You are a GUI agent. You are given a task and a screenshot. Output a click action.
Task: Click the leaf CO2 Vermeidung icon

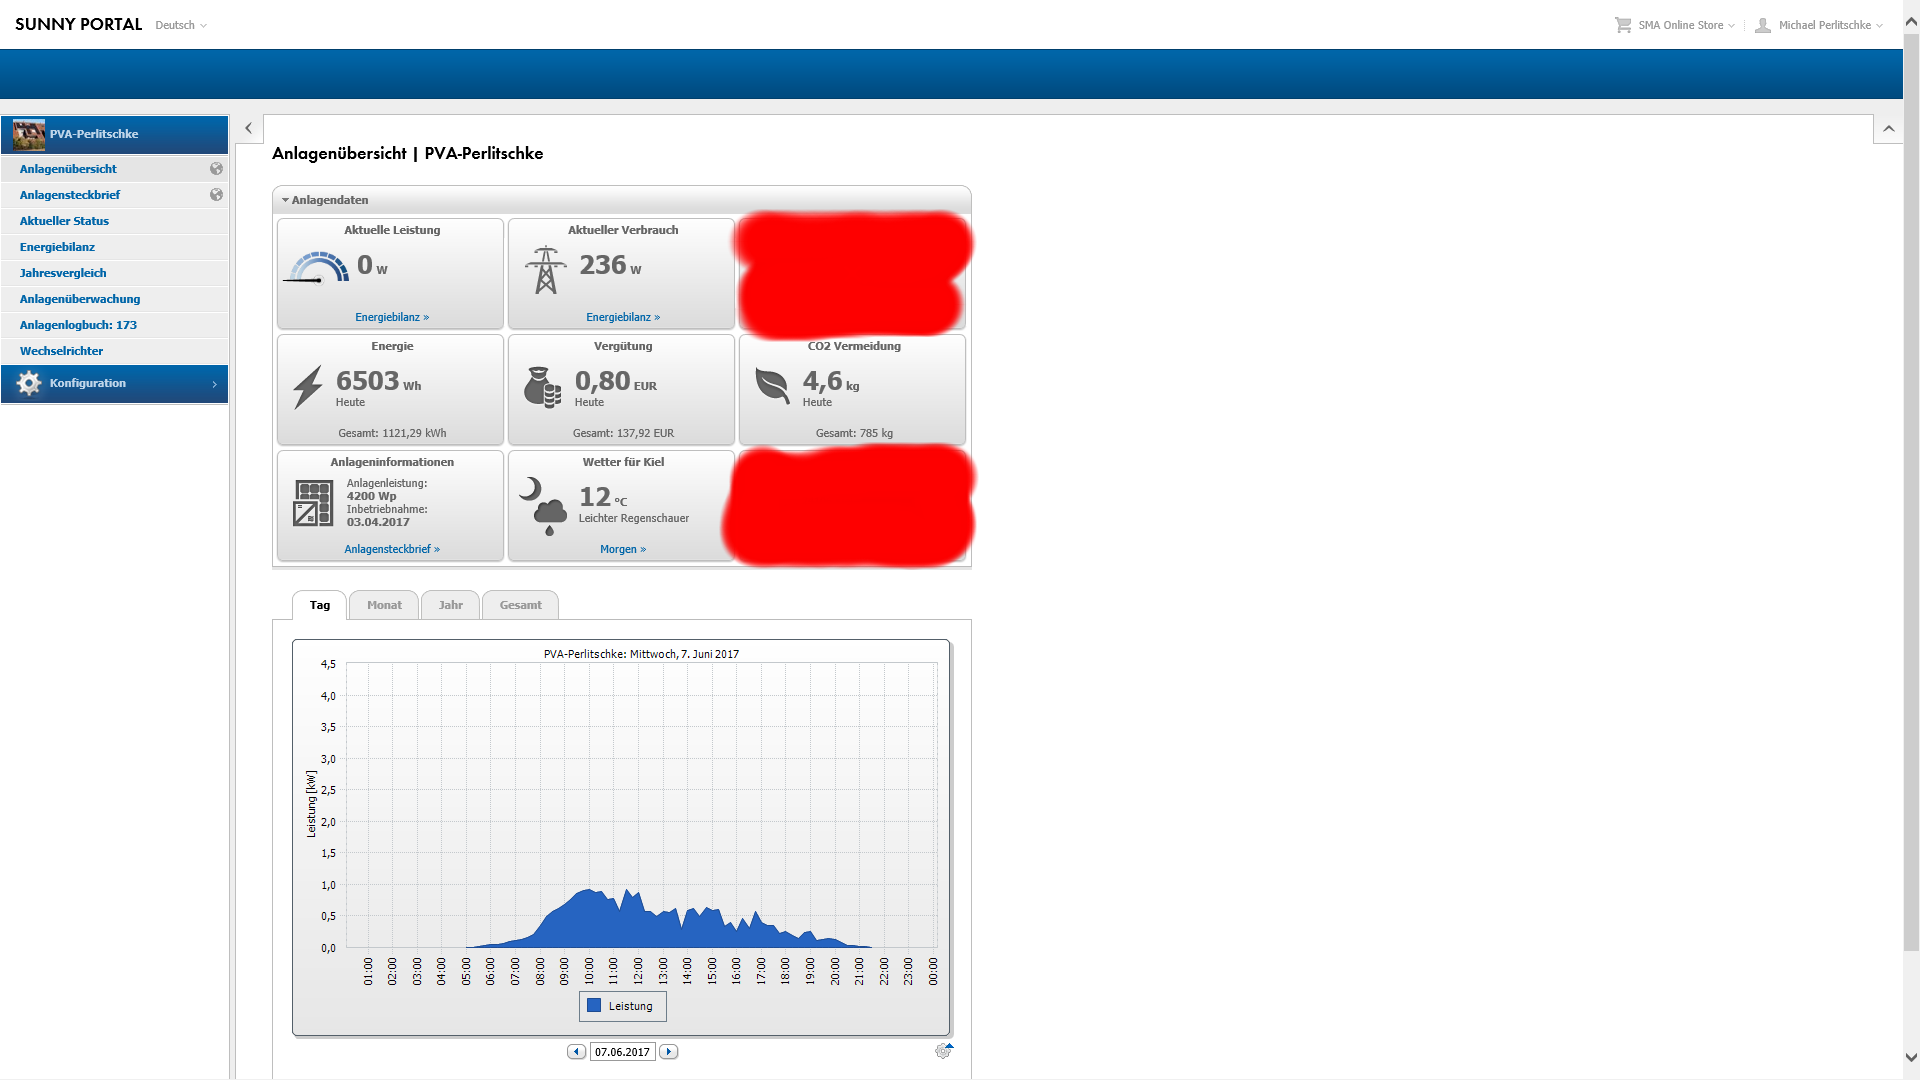pos(772,385)
